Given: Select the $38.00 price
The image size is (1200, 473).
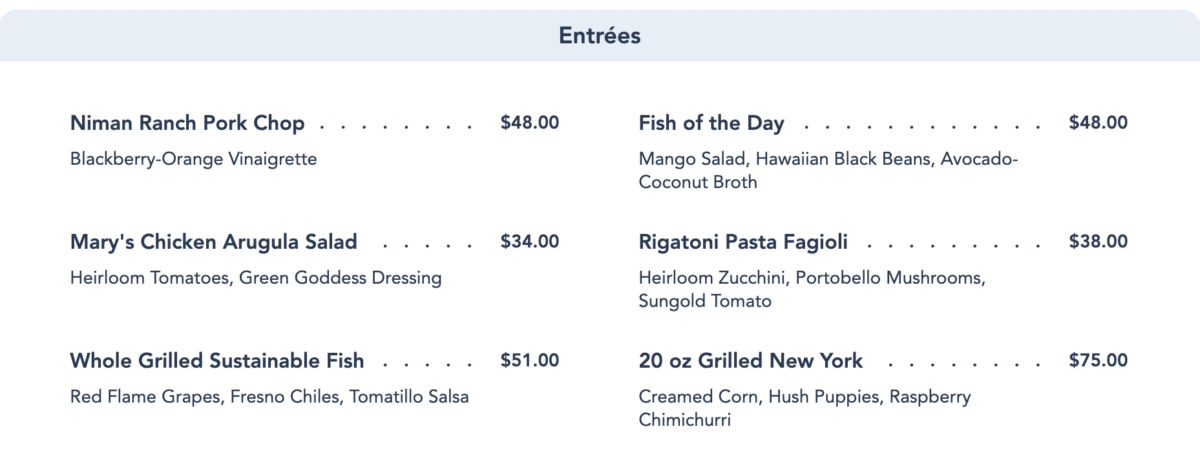Looking at the screenshot, I should (x=1098, y=242).
